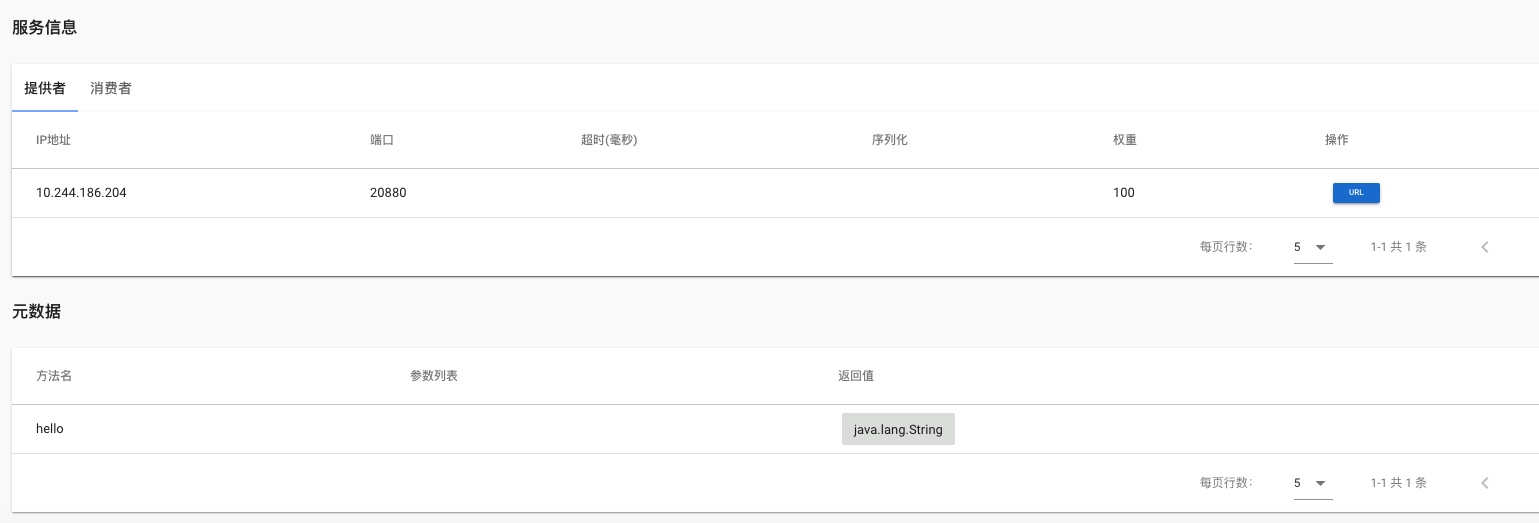Click the 参数列表 column header
Image resolution: width=1539 pixels, height=523 pixels.
tap(434, 376)
